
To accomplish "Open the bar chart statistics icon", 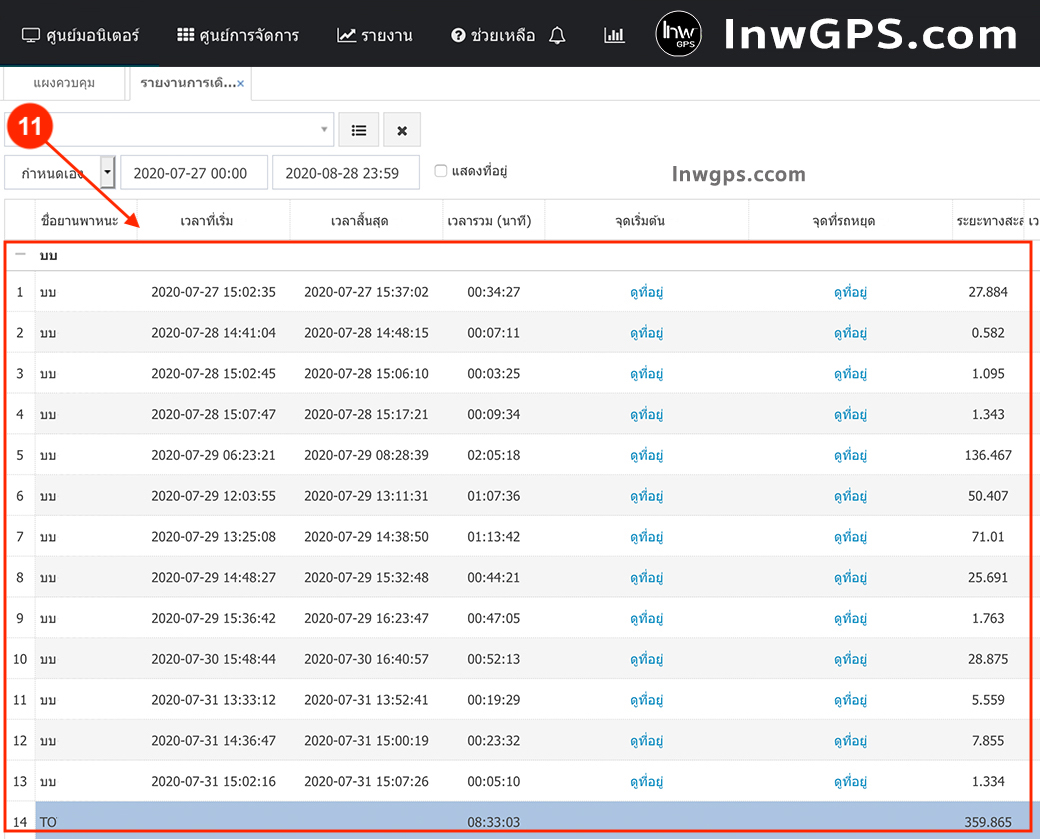I will point(614,36).
